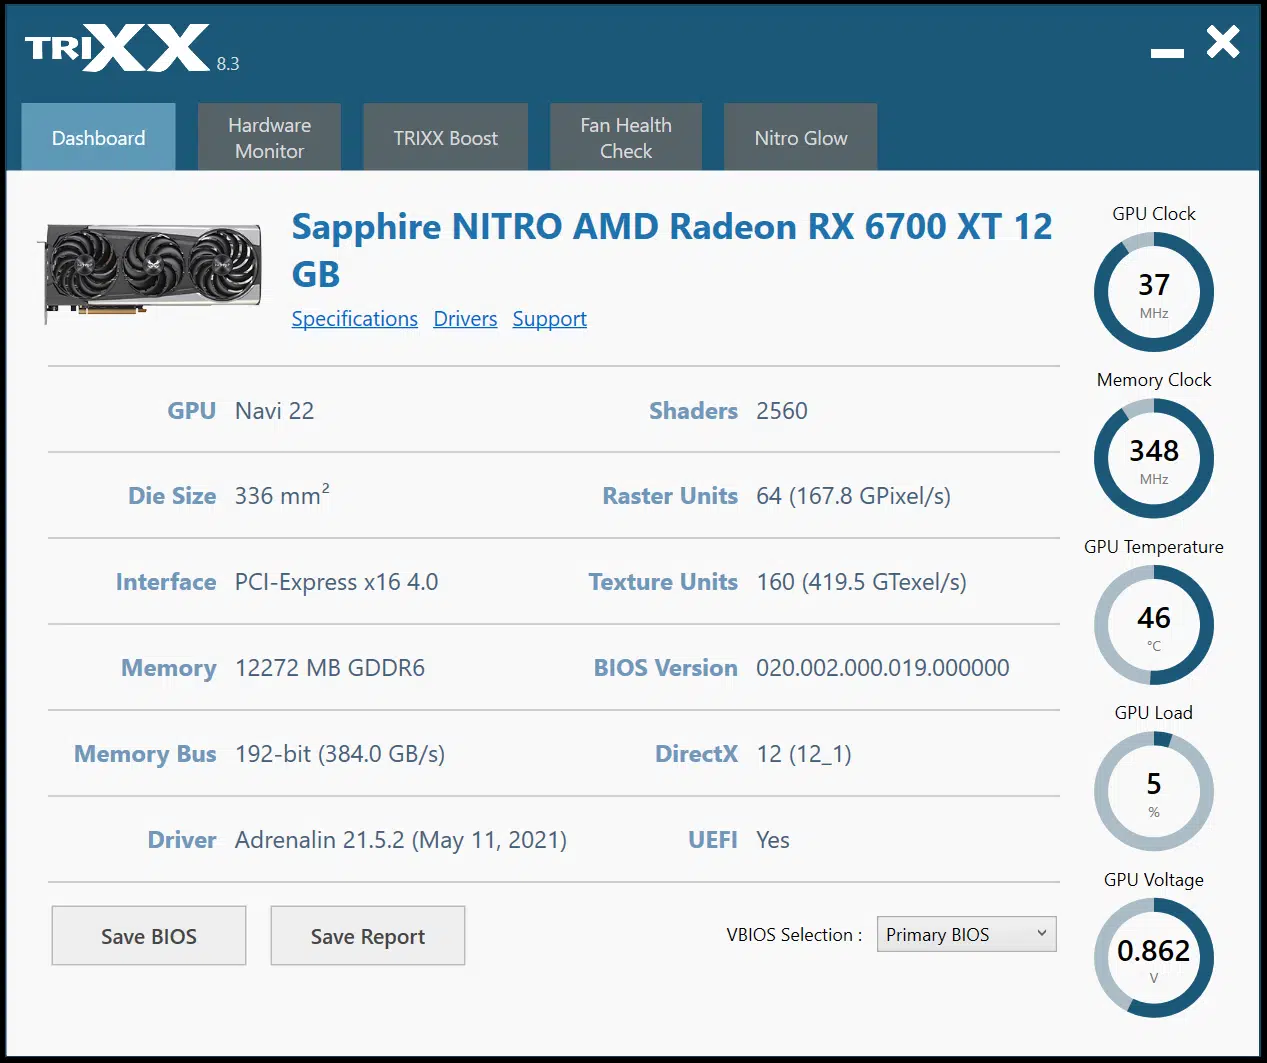Select the Shaders value 2560

point(782,411)
